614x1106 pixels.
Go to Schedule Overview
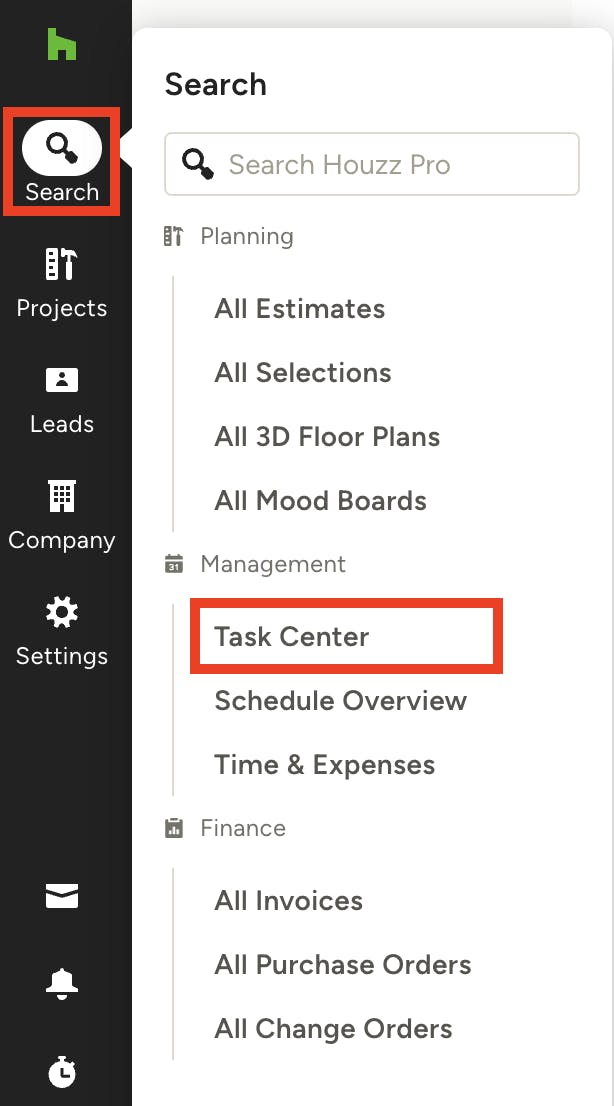341,701
